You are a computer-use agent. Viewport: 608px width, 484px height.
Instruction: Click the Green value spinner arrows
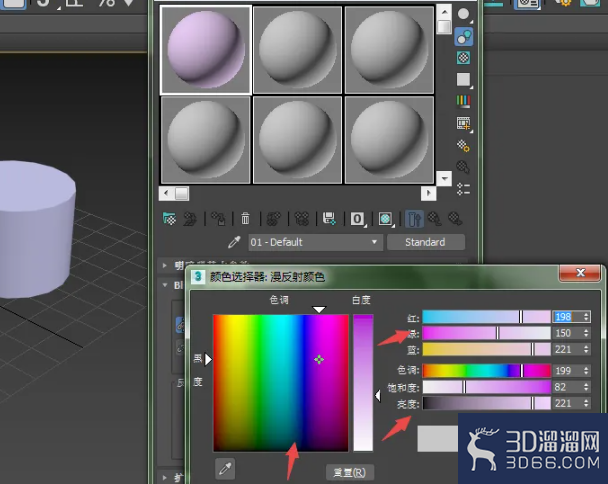[x=586, y=333]
